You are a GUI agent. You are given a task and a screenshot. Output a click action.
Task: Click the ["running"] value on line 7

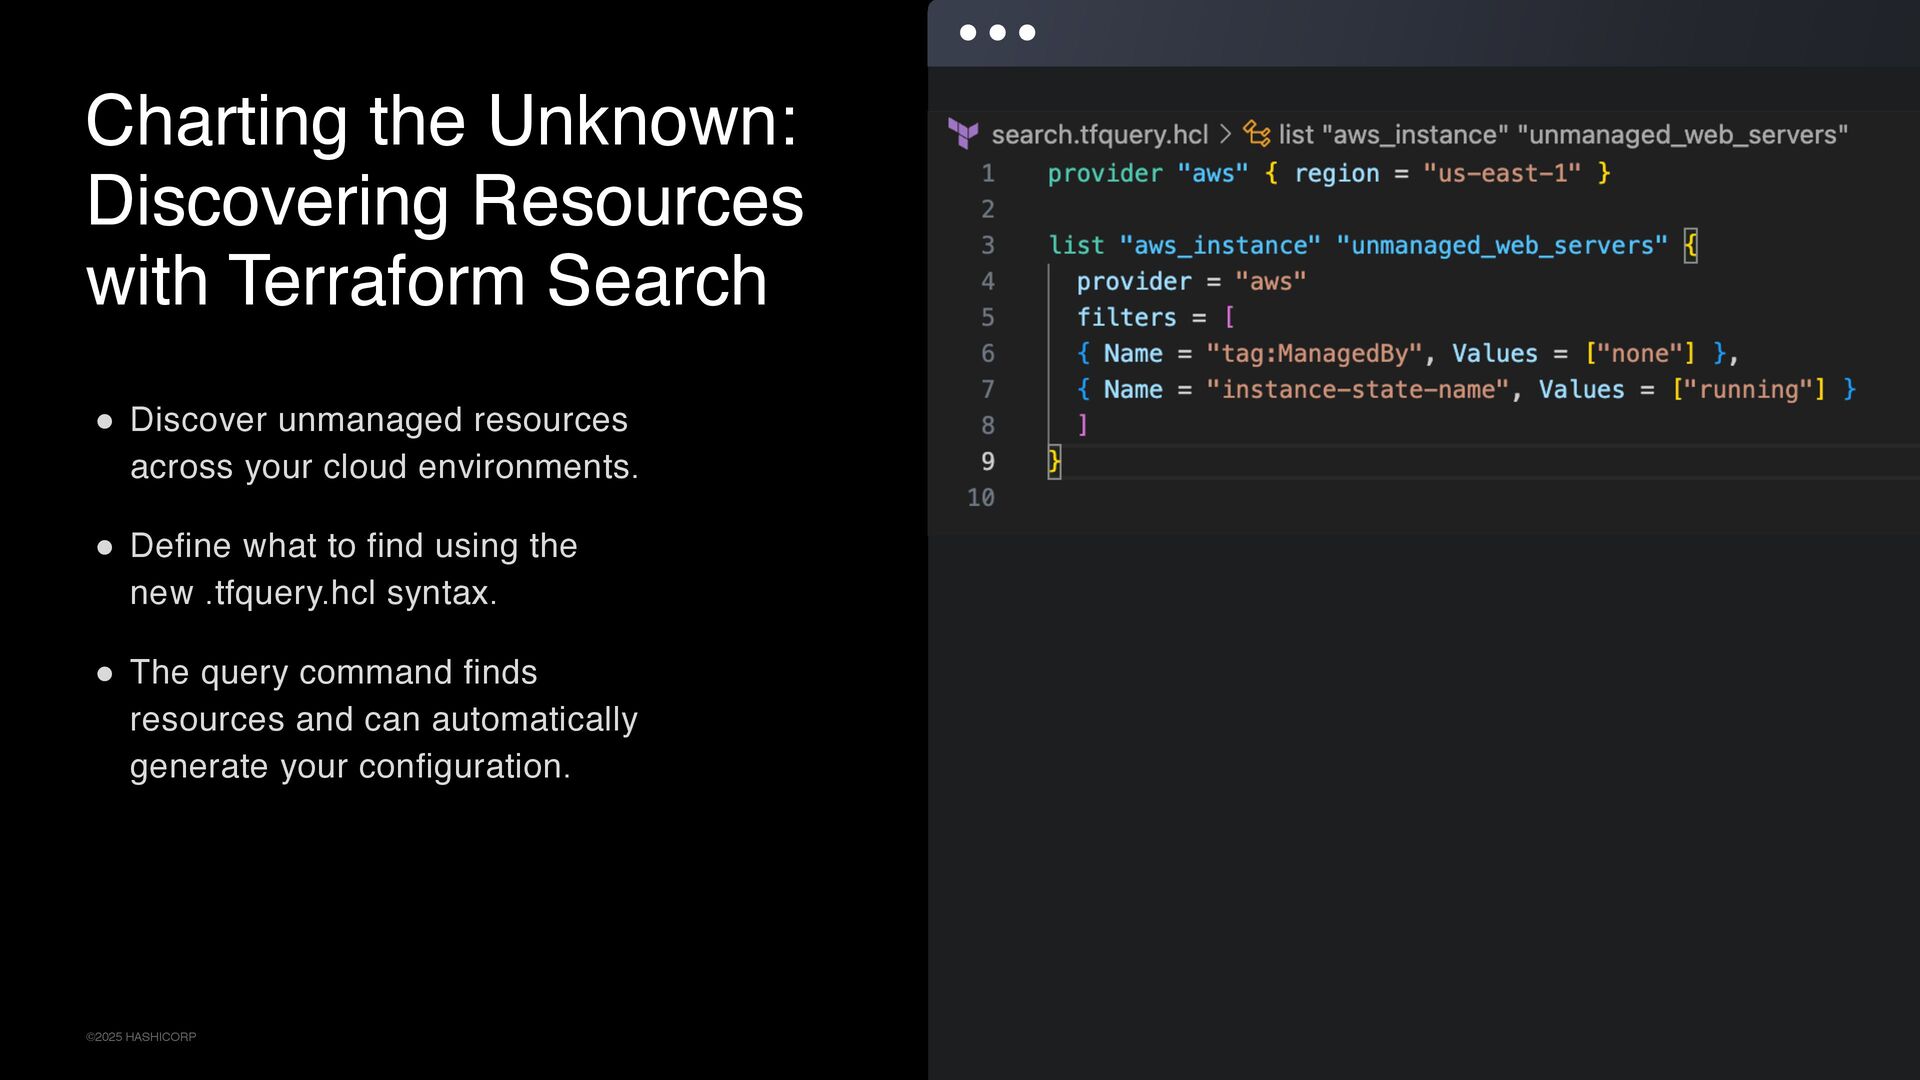click(x=1748, y=390)
